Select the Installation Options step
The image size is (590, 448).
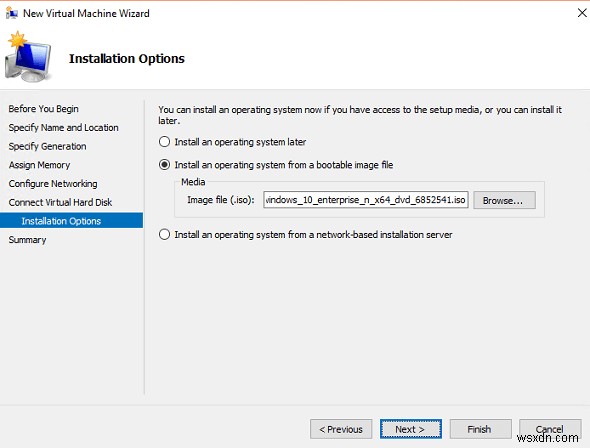pyautogui.click(x=71, y=221)
